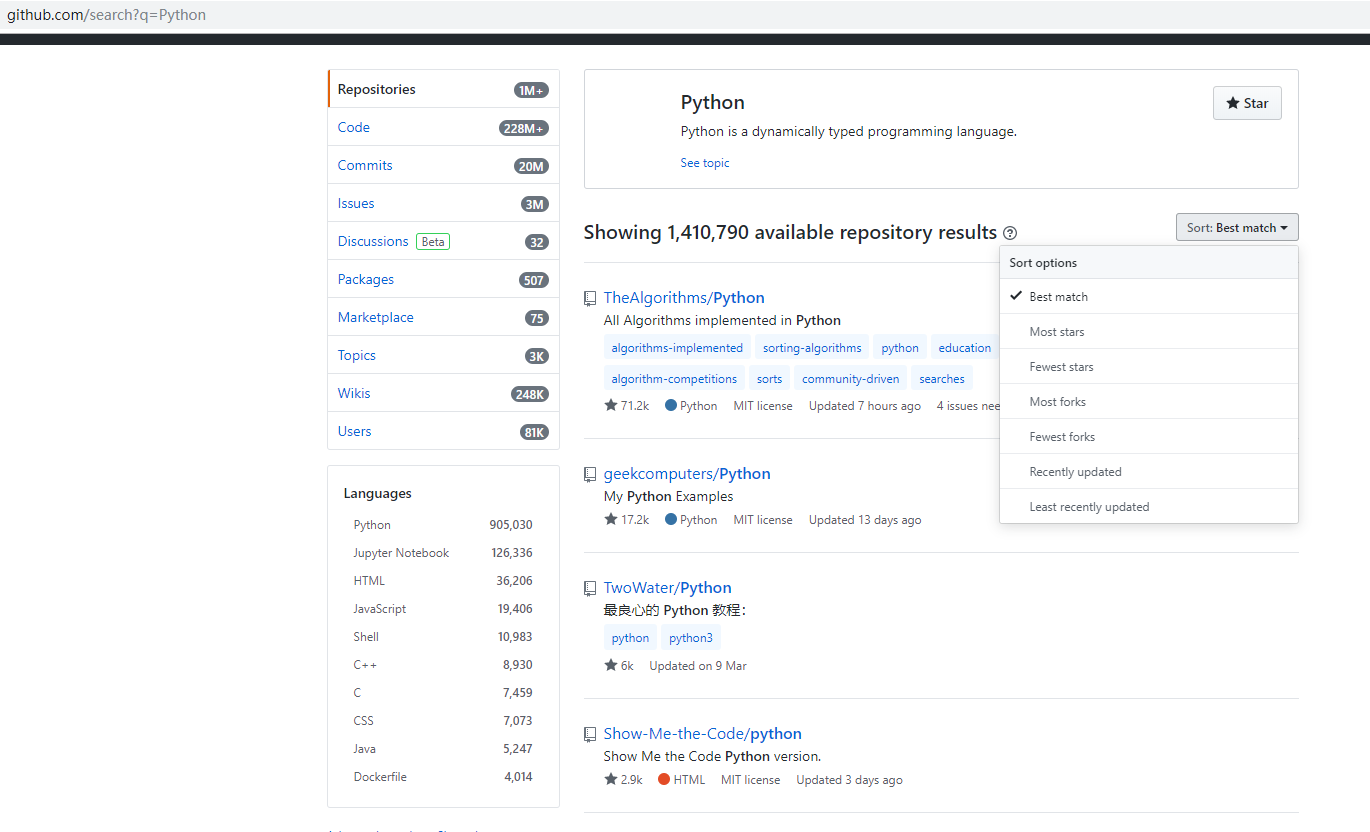This screenshot has height=832, width=1370.
Task: Click the repo icon beside TheAlgorithms/Python
Action: (x=590, y=298)
